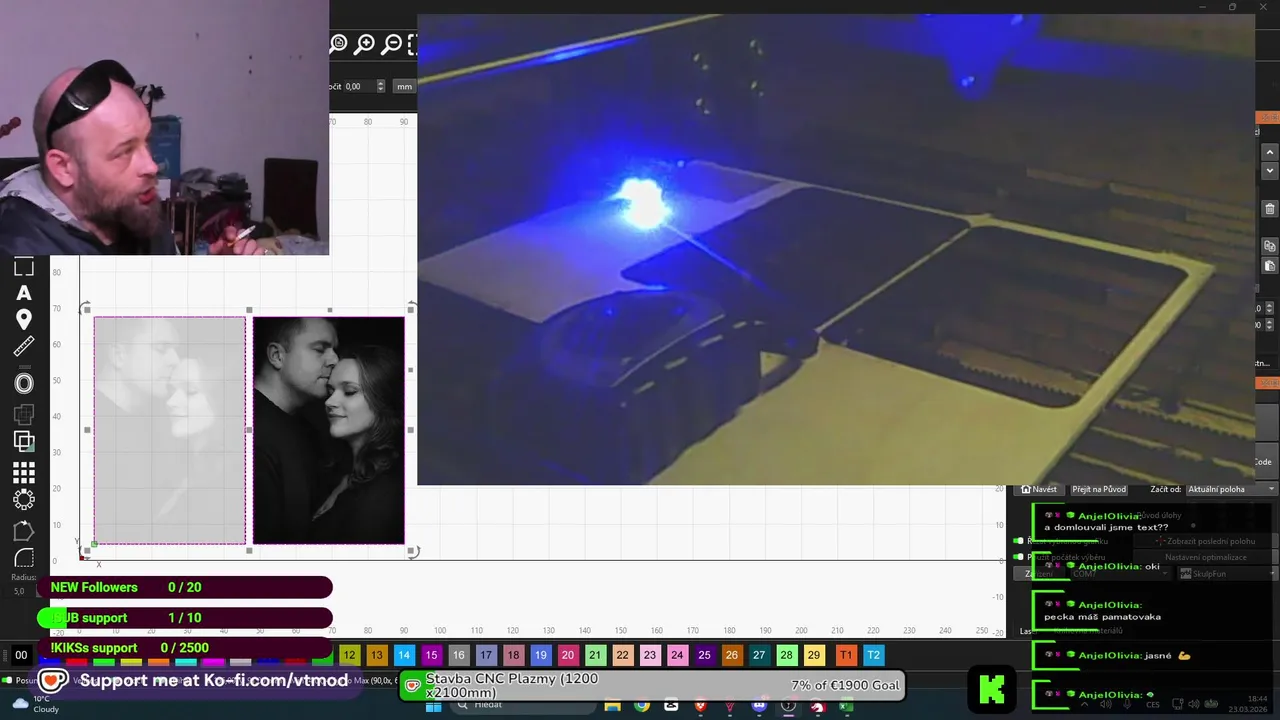Click the stepper beside the 0,00 field
The image size is (1280, 720).
click(380, 86)
